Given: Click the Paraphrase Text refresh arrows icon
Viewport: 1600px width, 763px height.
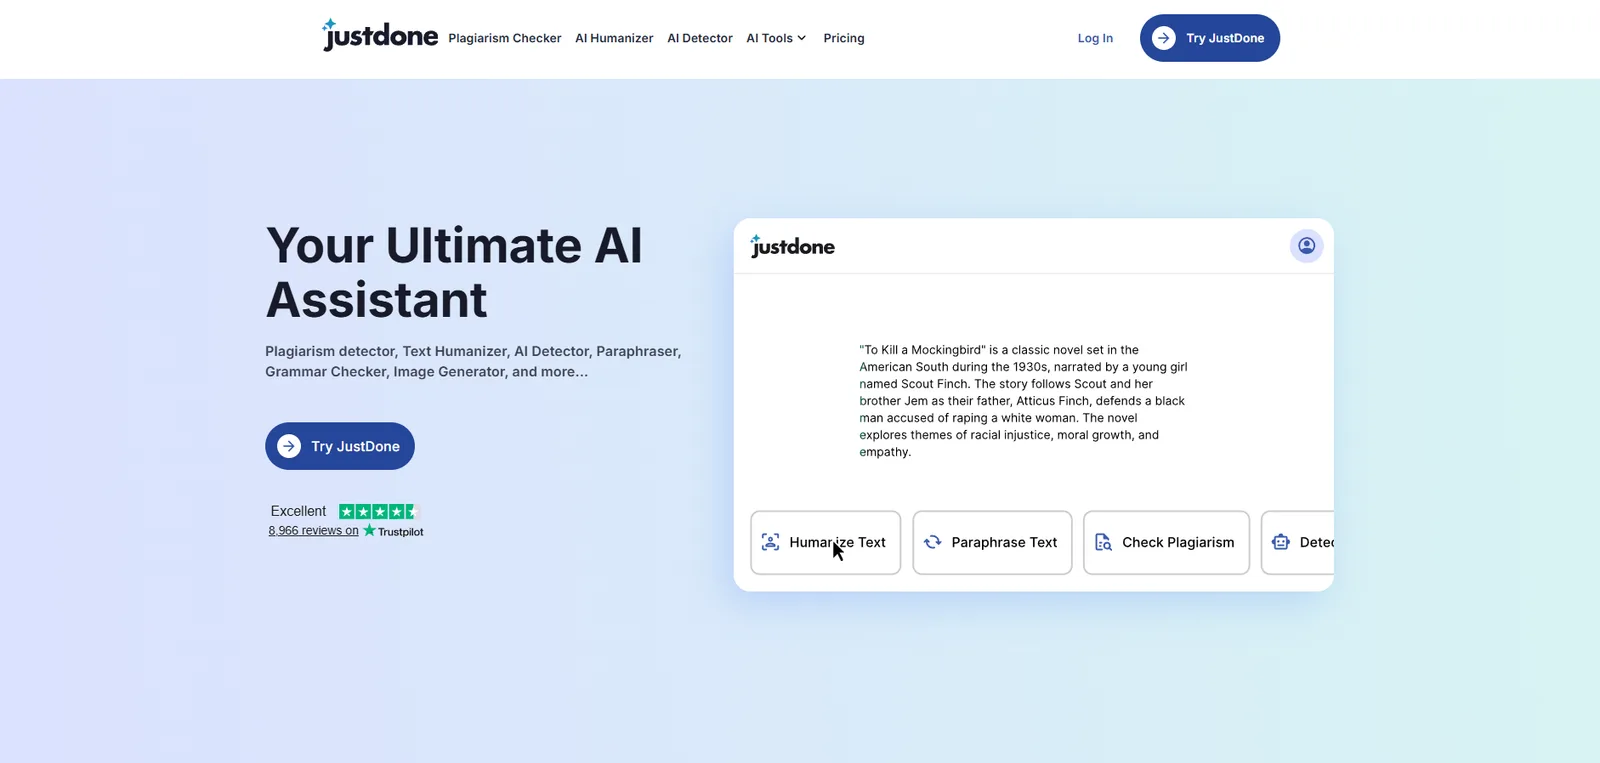Looking at the screenshot, I should click(933, 542).
